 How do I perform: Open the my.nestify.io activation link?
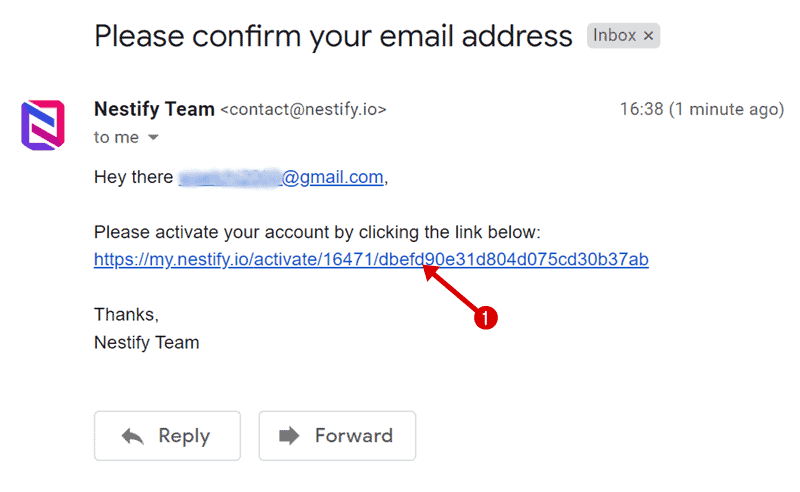[371, 260]
